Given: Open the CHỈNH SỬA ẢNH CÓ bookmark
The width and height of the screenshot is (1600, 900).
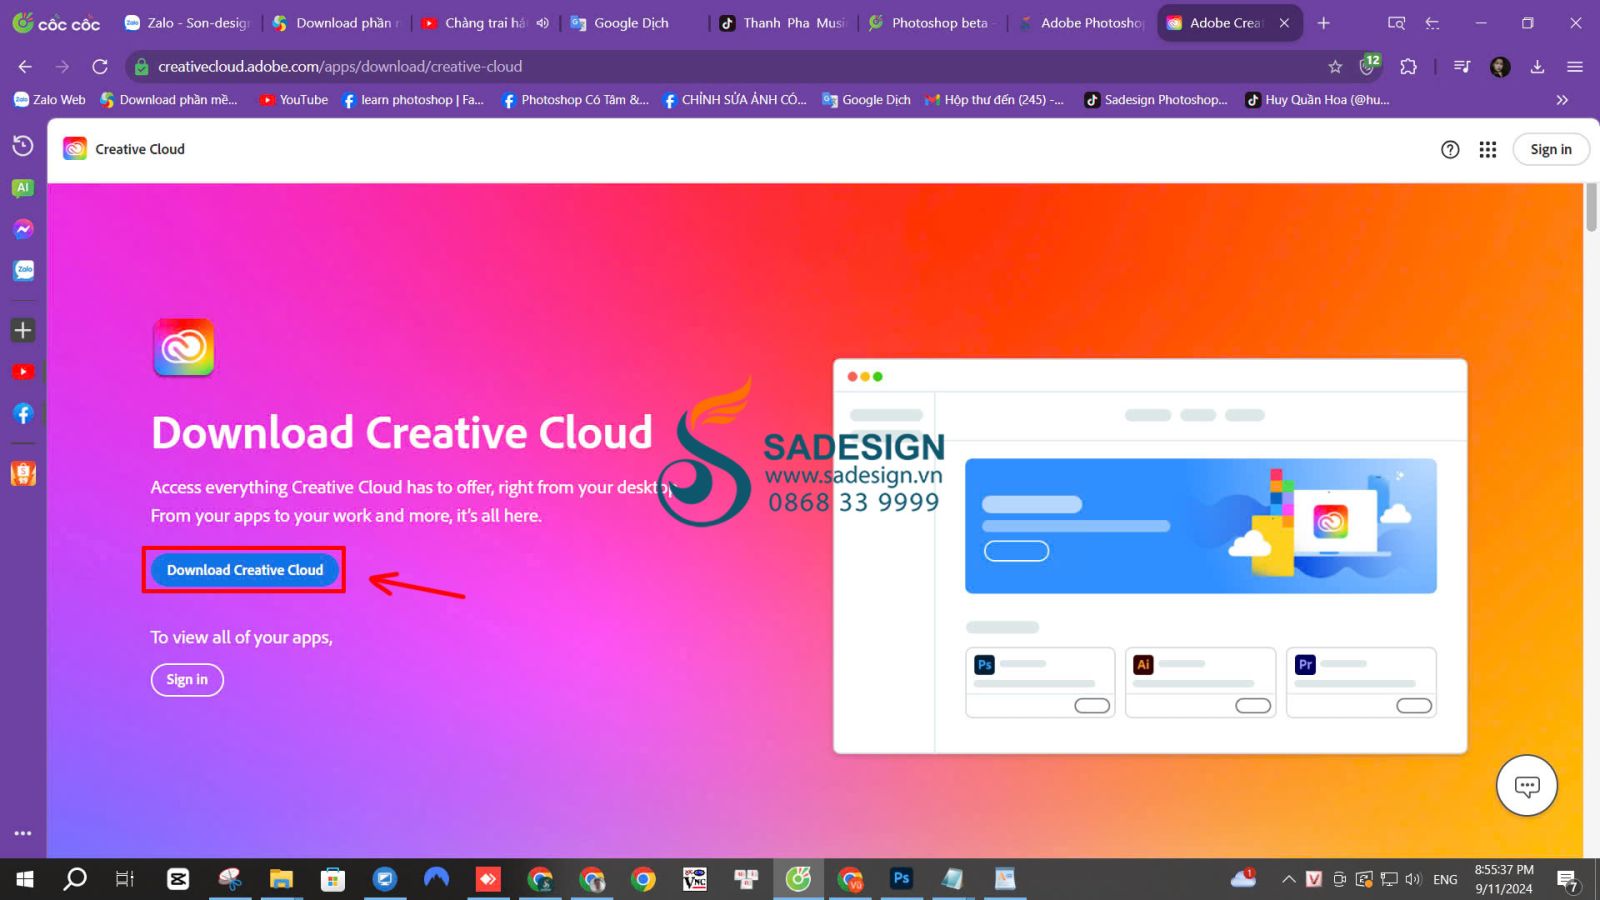Looking at the screenshot, I should click(x=734, y=100).
